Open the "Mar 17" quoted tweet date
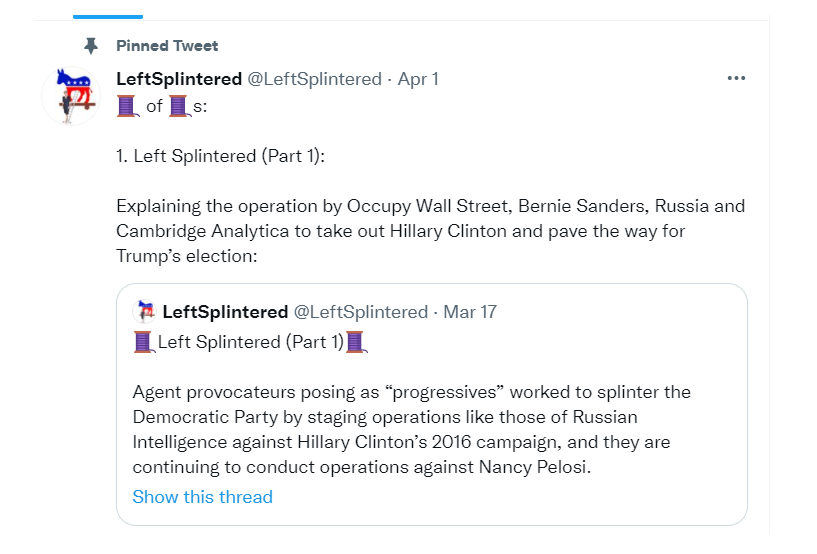Viewport: 817px width, 554px height. click(x=470, y=312)
